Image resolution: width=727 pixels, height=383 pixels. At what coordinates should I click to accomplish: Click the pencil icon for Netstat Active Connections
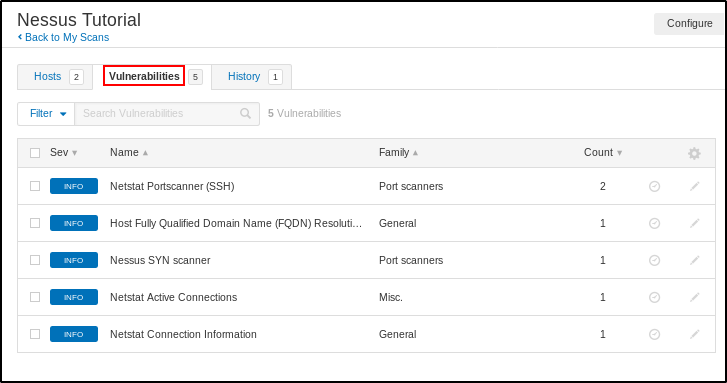point(694,297)
